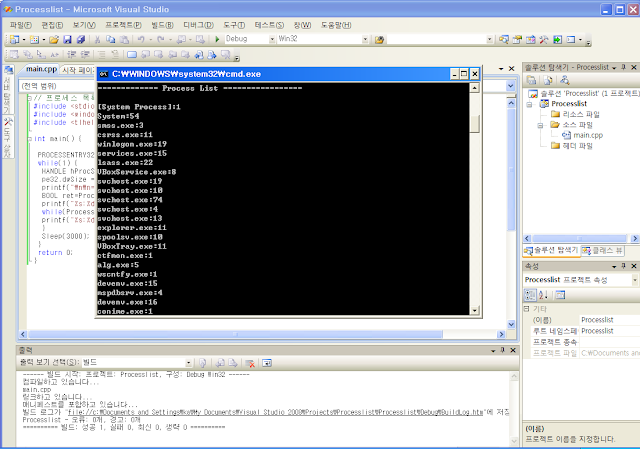This screenshot has height=449, width=640.
Task: Close the Output panel
Action: coord(513,350)
